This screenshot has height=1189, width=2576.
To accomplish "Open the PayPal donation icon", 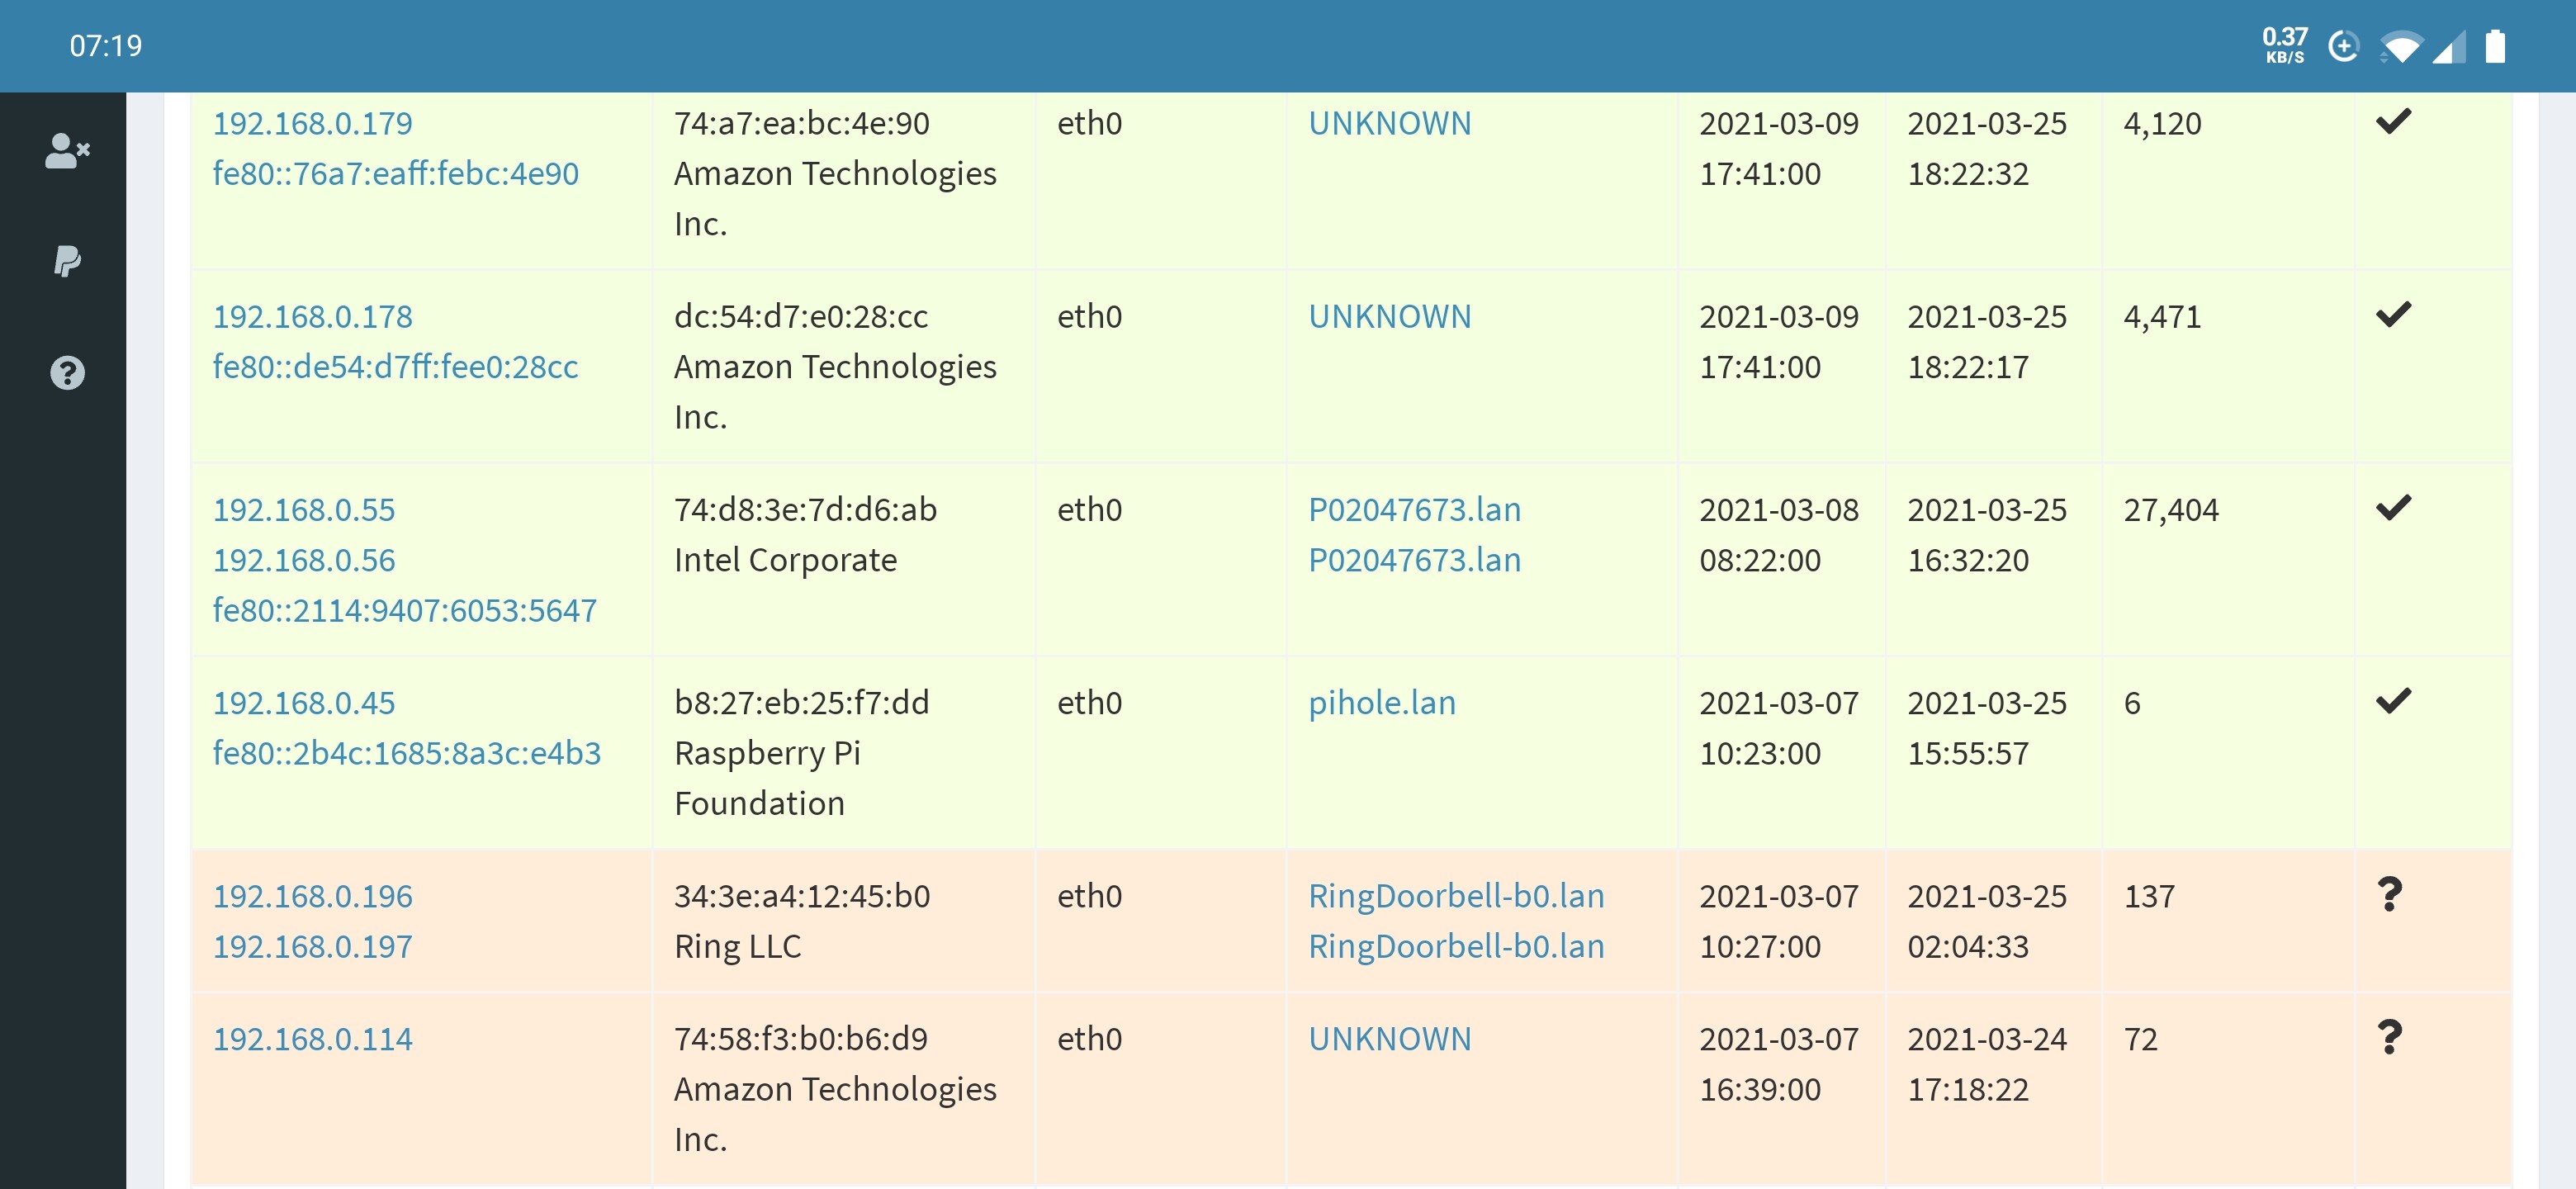I will [x=66, y=262].
